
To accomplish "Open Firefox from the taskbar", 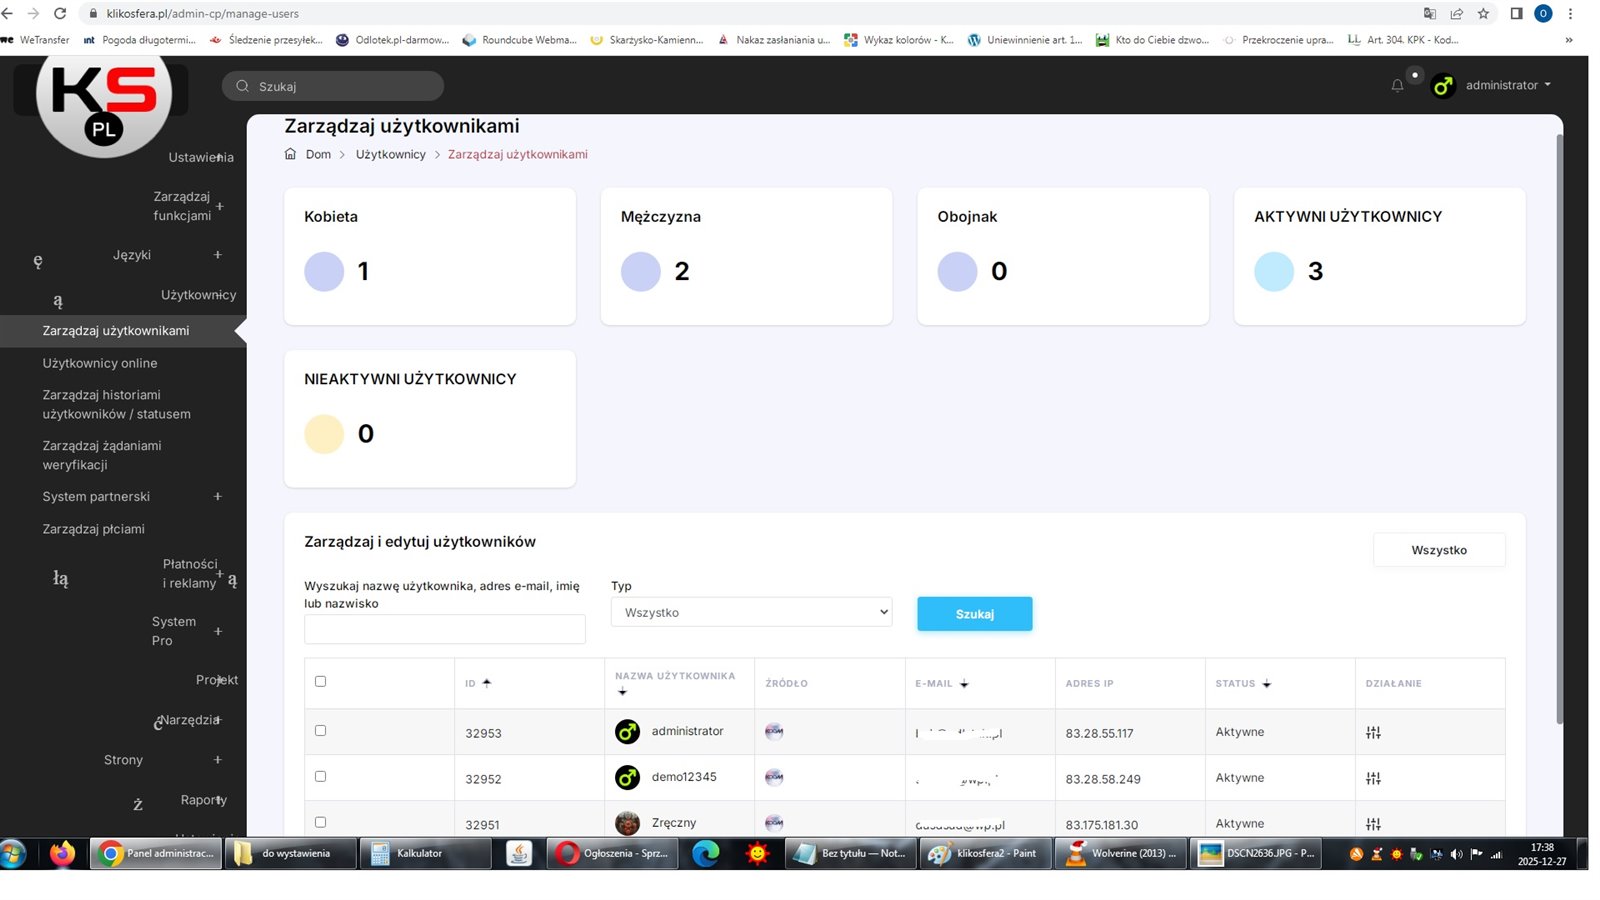I will point(62,854).
